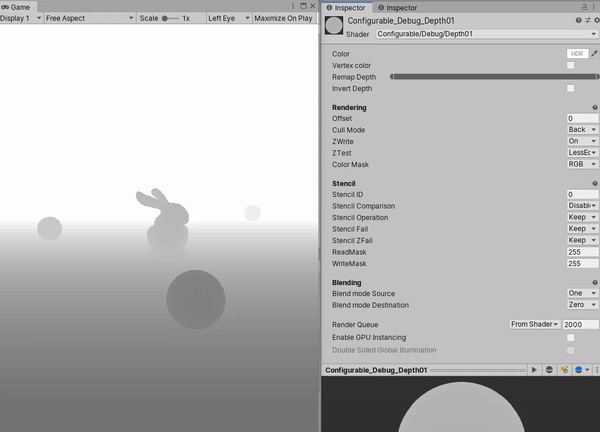Select the second Inspector tab
600x432 pixels.
pos(398,8)
